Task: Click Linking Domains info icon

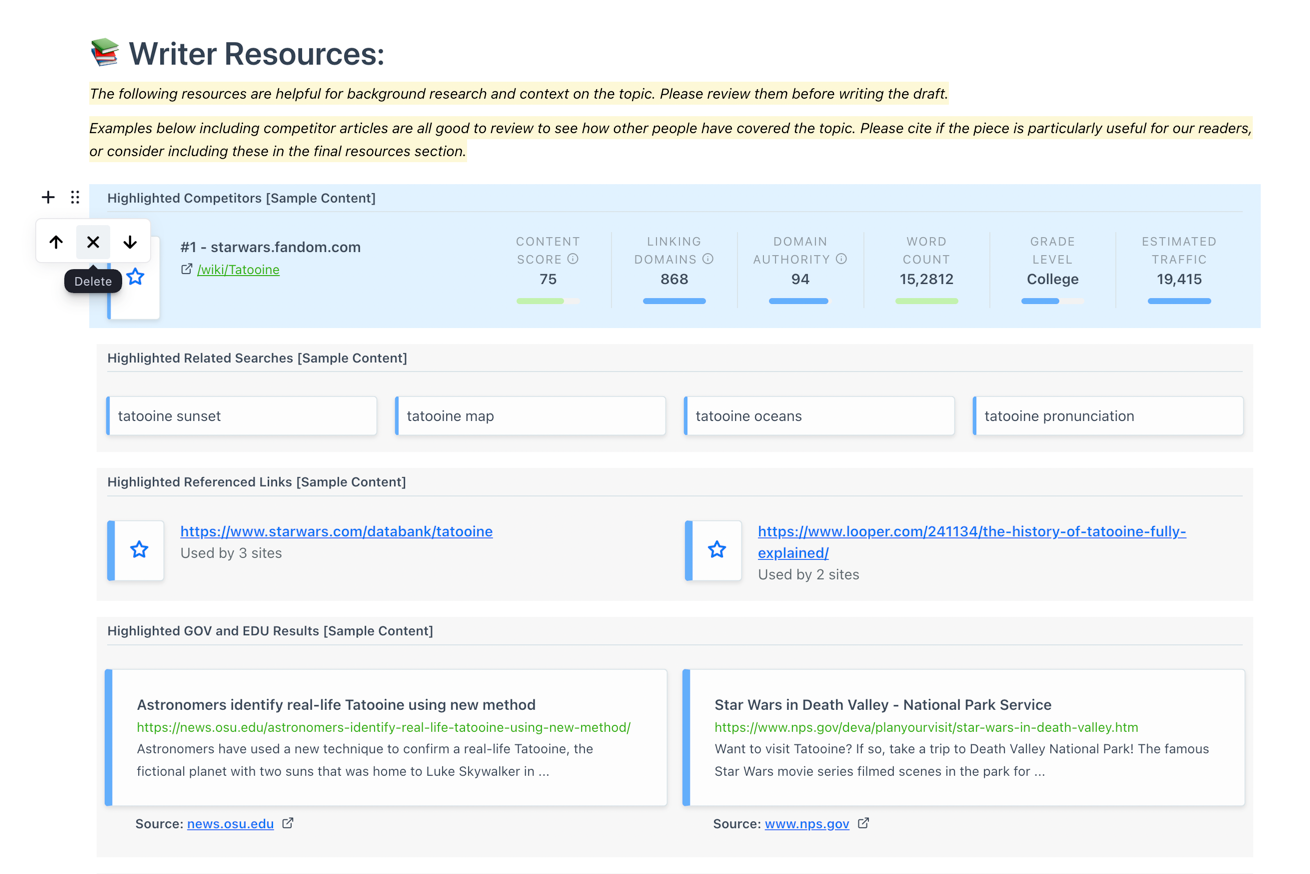Action: pos(708,259)
